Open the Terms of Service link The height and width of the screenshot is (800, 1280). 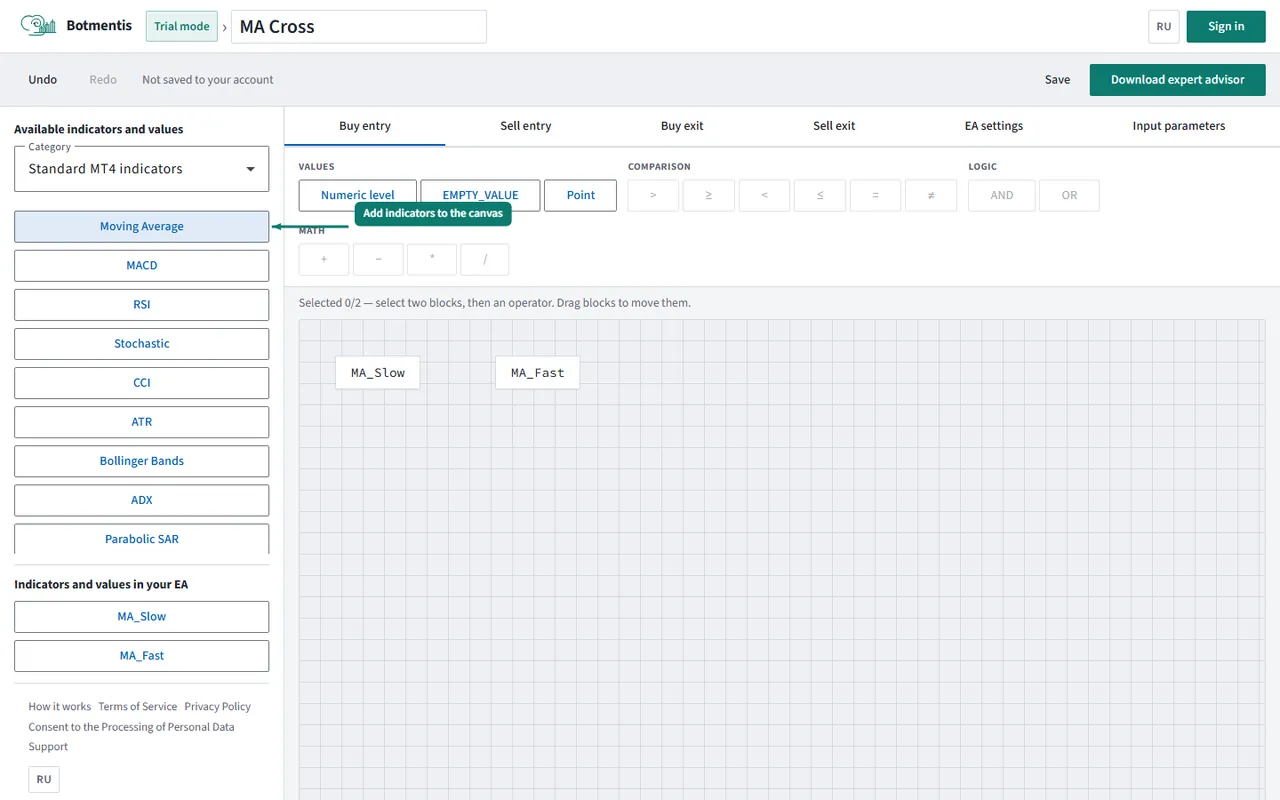pos(138,707)
